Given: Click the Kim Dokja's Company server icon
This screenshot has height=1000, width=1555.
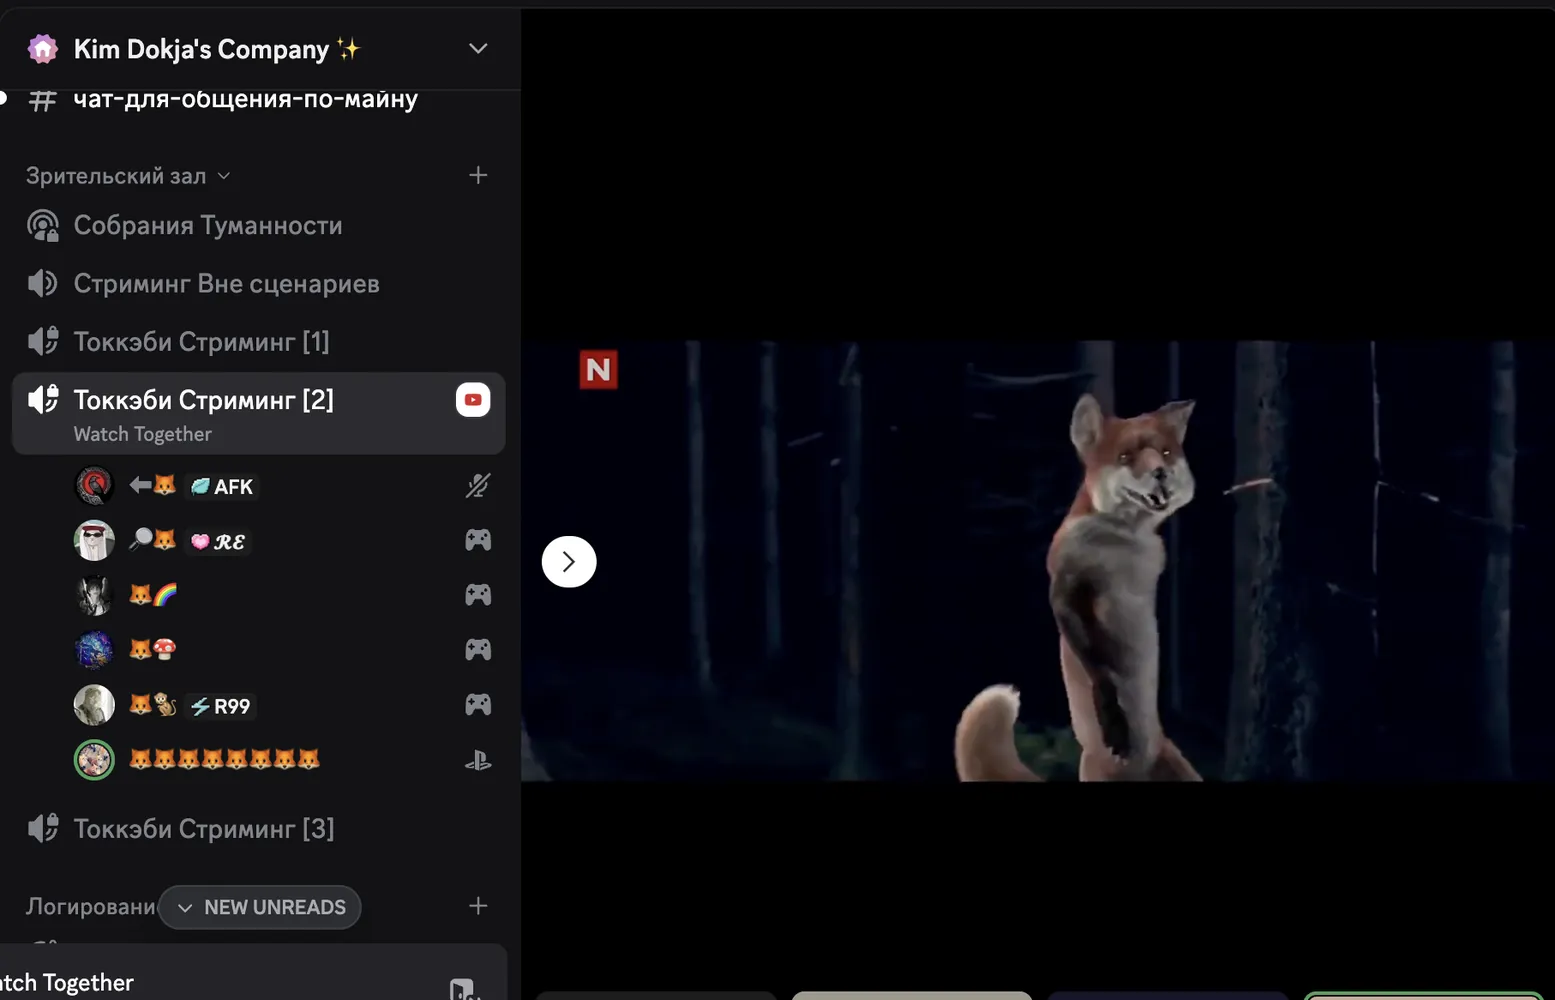Looking at the screenshot, I should 43,48.
